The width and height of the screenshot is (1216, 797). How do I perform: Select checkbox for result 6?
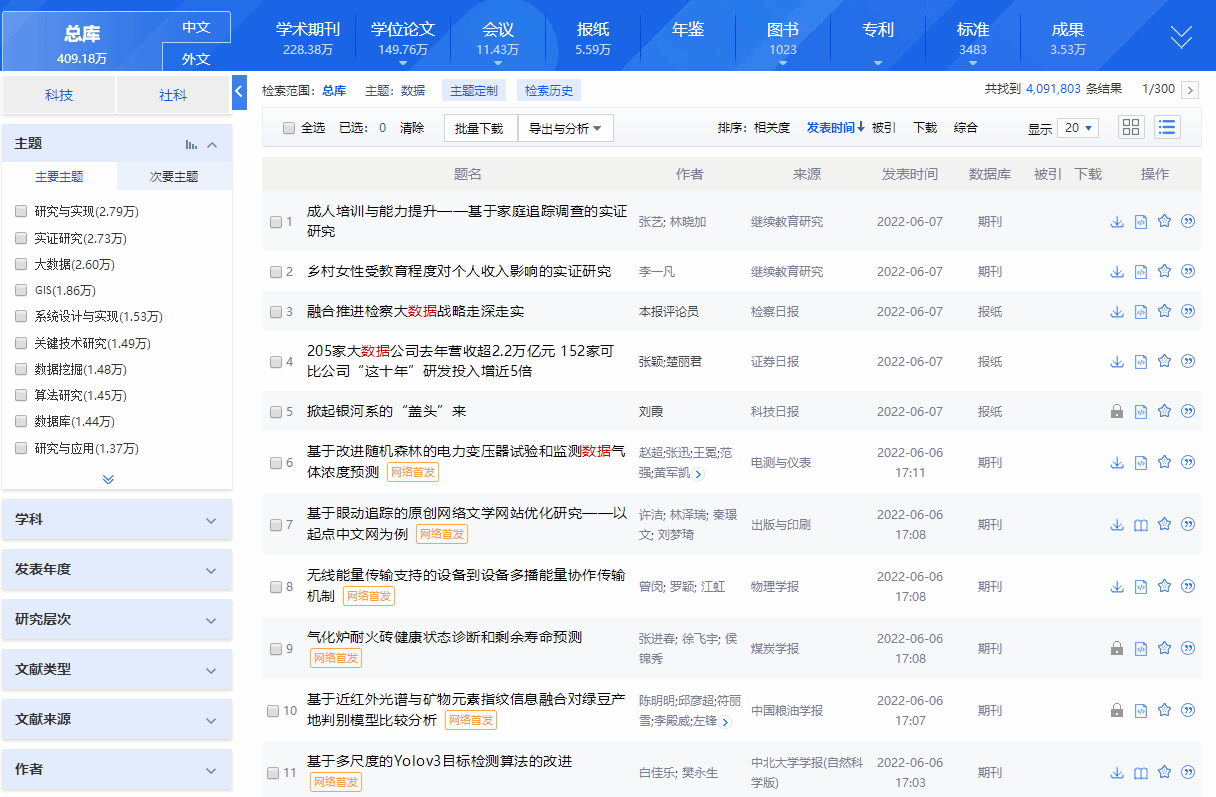pos(276,463)
